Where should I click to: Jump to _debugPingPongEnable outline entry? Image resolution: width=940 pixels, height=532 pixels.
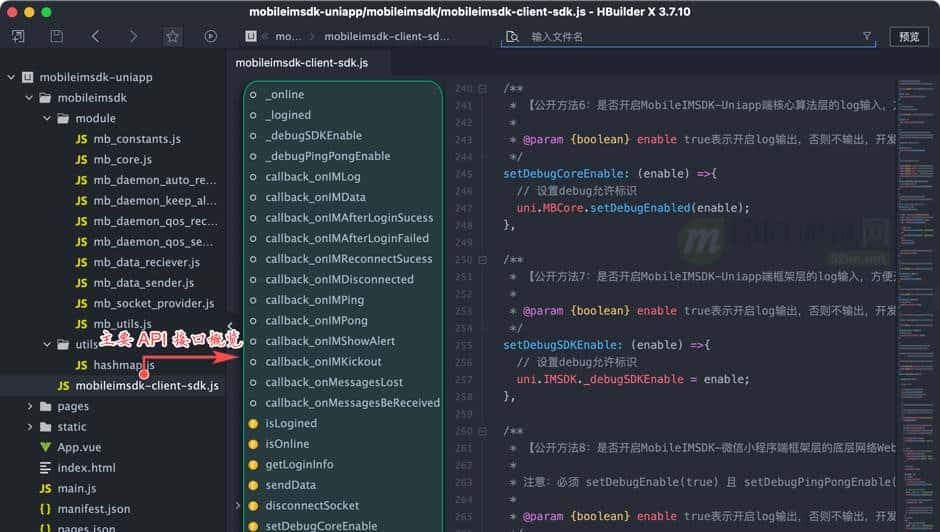(328, 156)
